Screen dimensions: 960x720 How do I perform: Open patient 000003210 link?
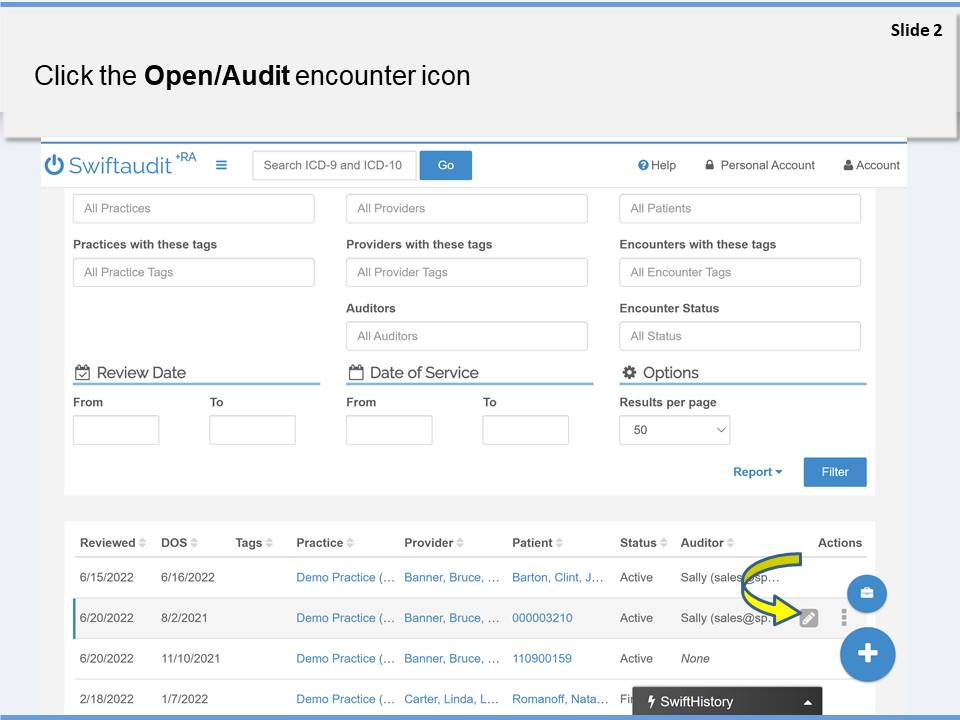click(x=542, y=618)
